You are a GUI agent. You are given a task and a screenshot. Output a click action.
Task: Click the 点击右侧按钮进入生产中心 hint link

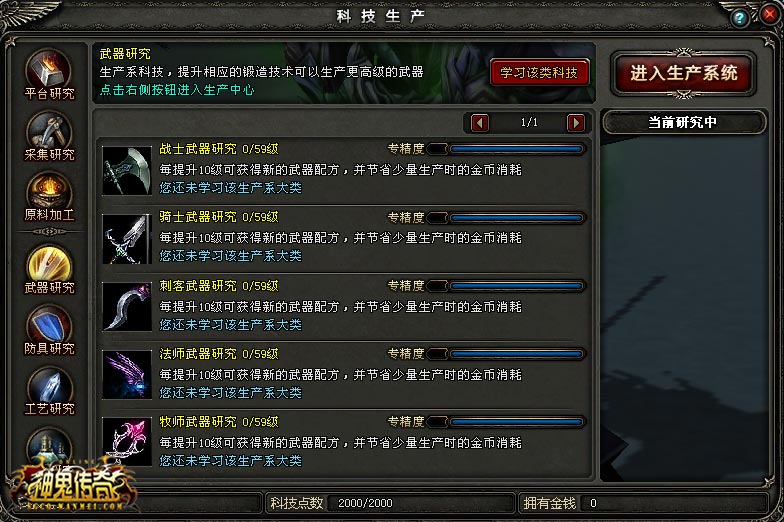tap(177, 90)
